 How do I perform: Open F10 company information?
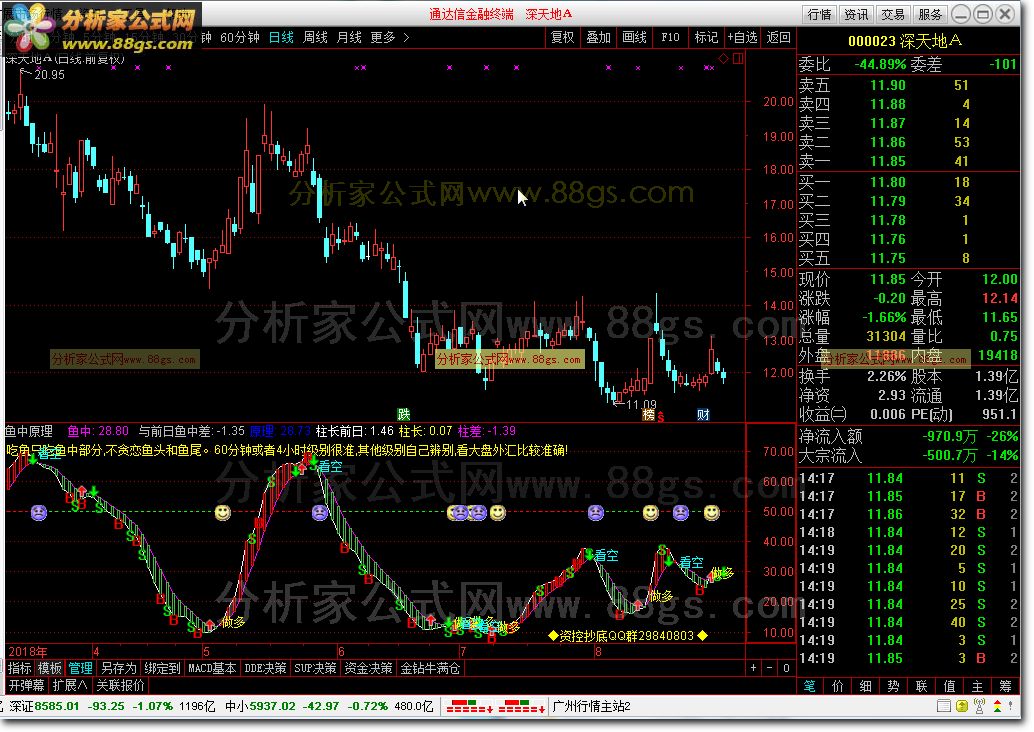point(670,38)
